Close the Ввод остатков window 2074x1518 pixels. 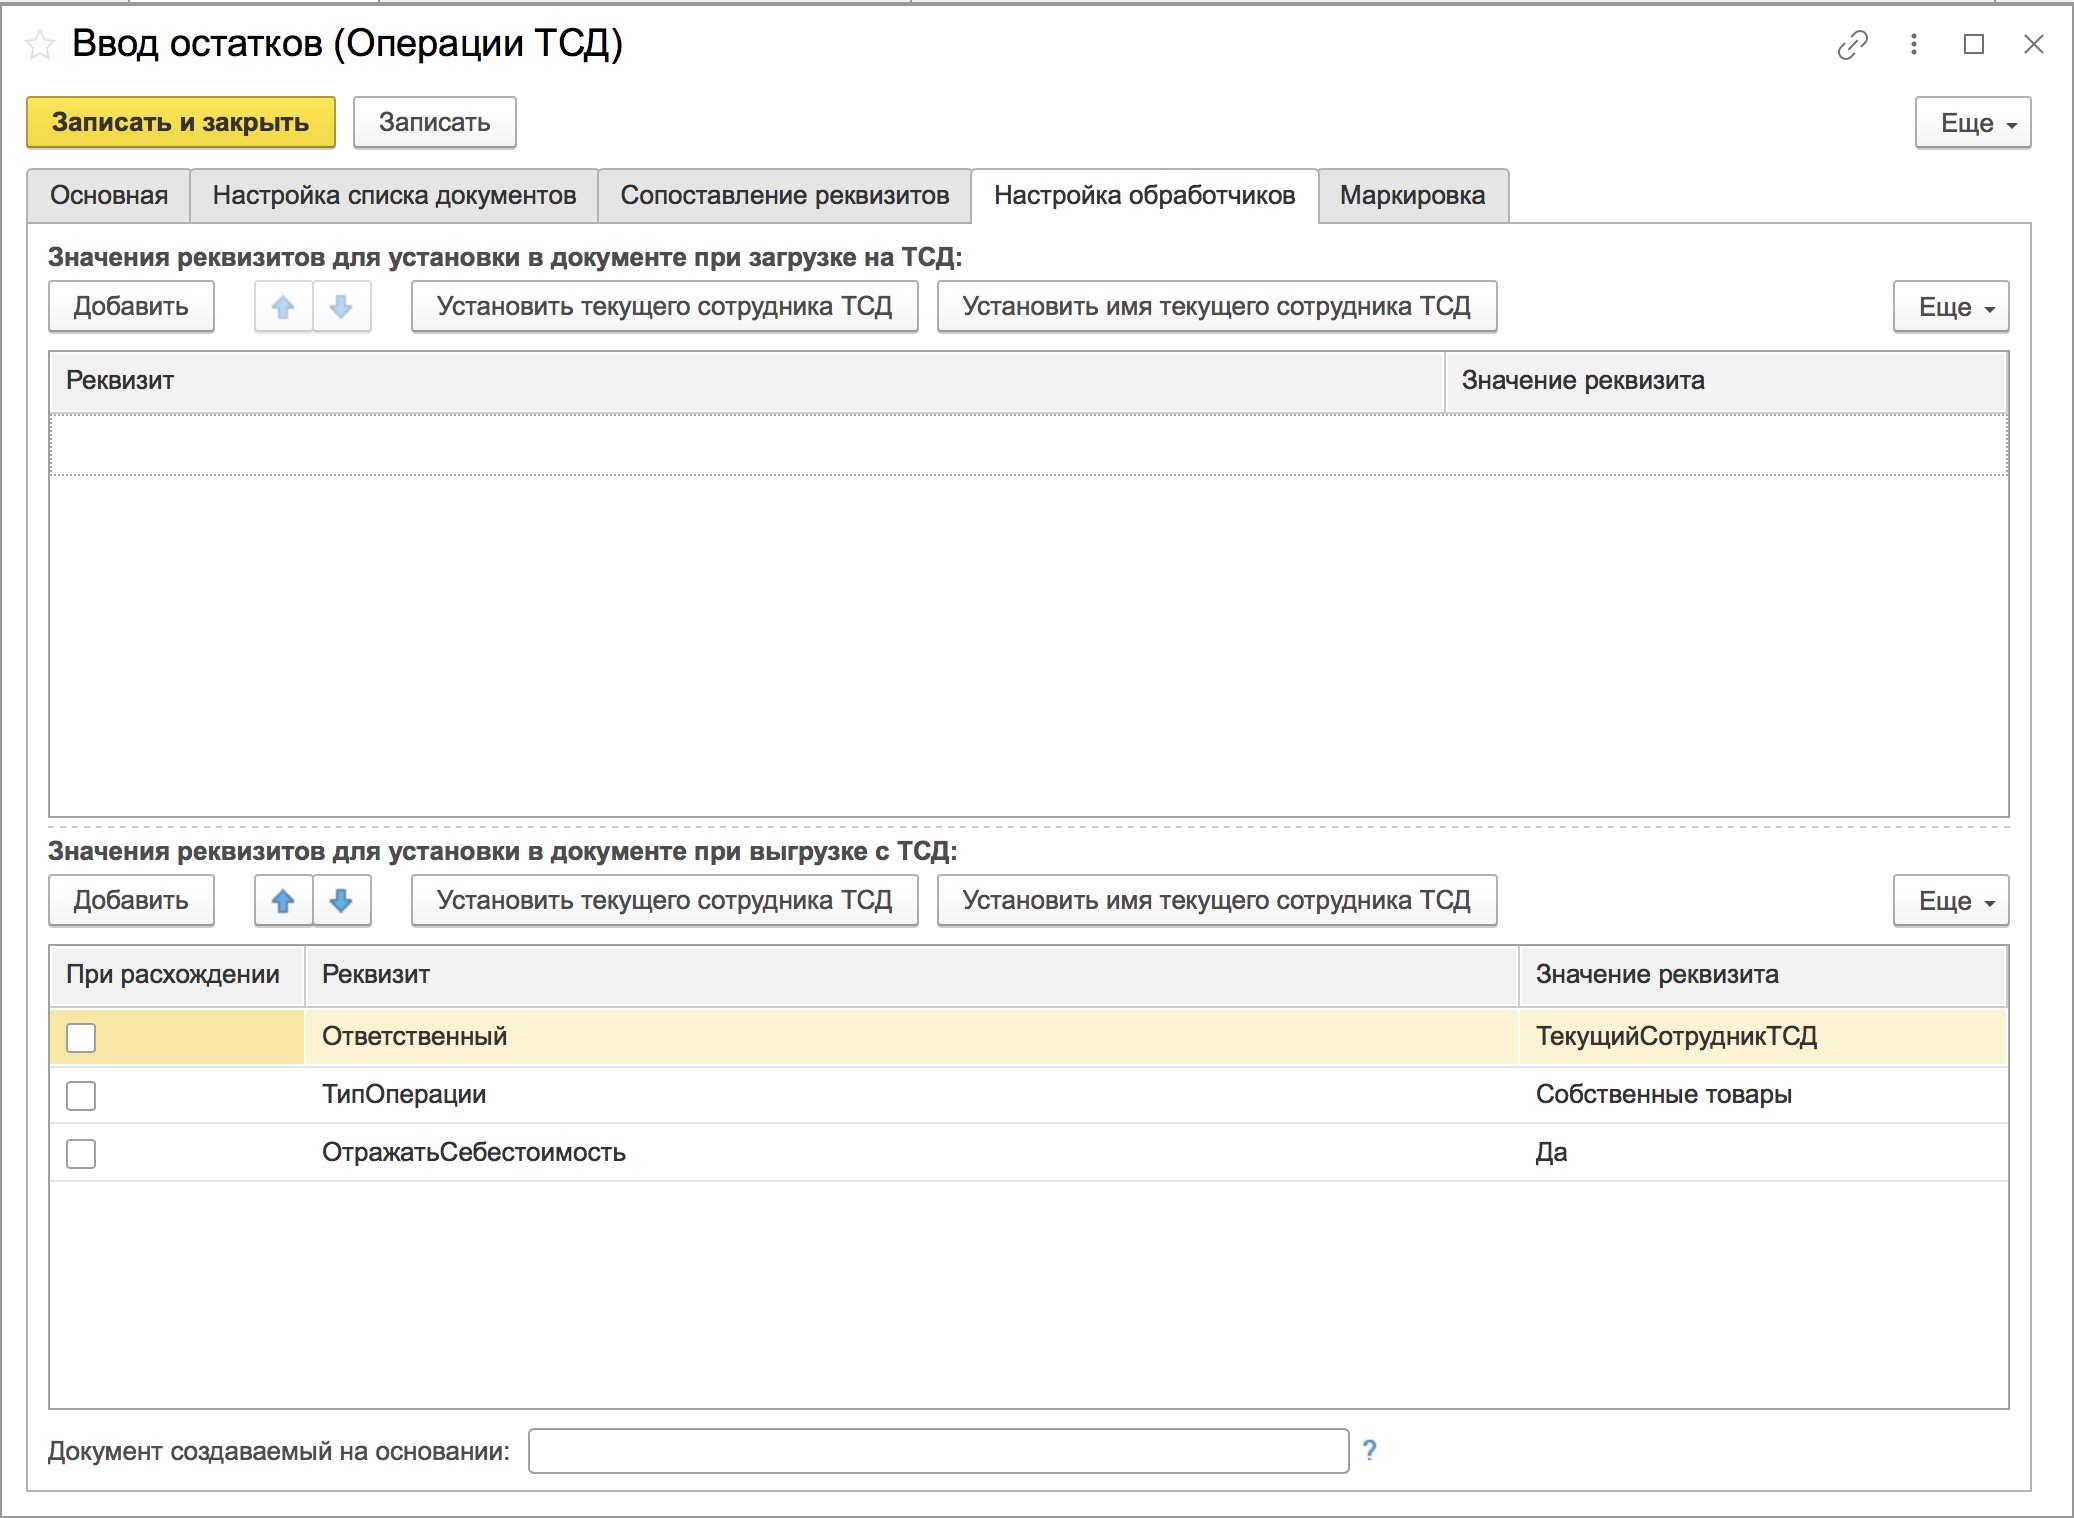click(x=2033, y=44)
